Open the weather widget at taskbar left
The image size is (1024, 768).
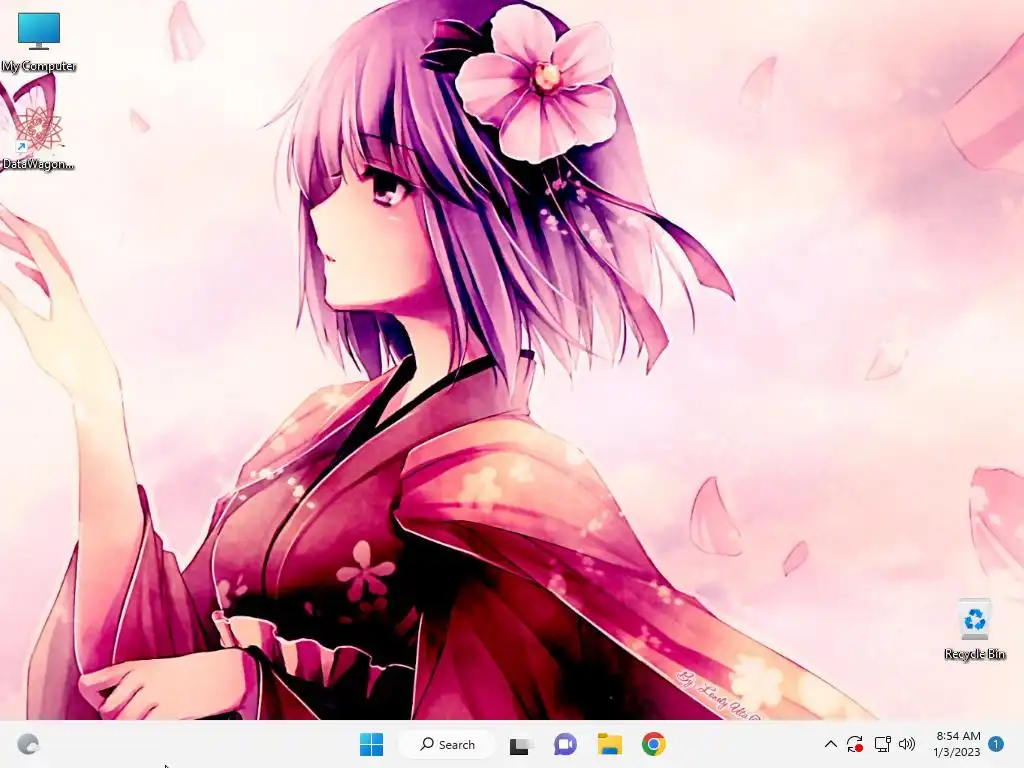coord(28,744)
